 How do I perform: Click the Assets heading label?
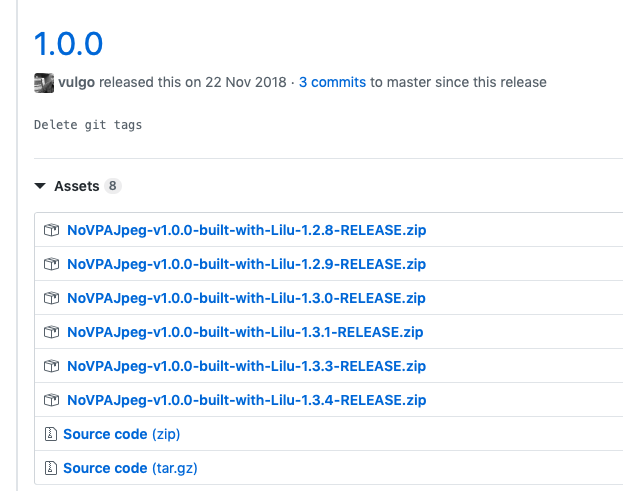[77, 186]
